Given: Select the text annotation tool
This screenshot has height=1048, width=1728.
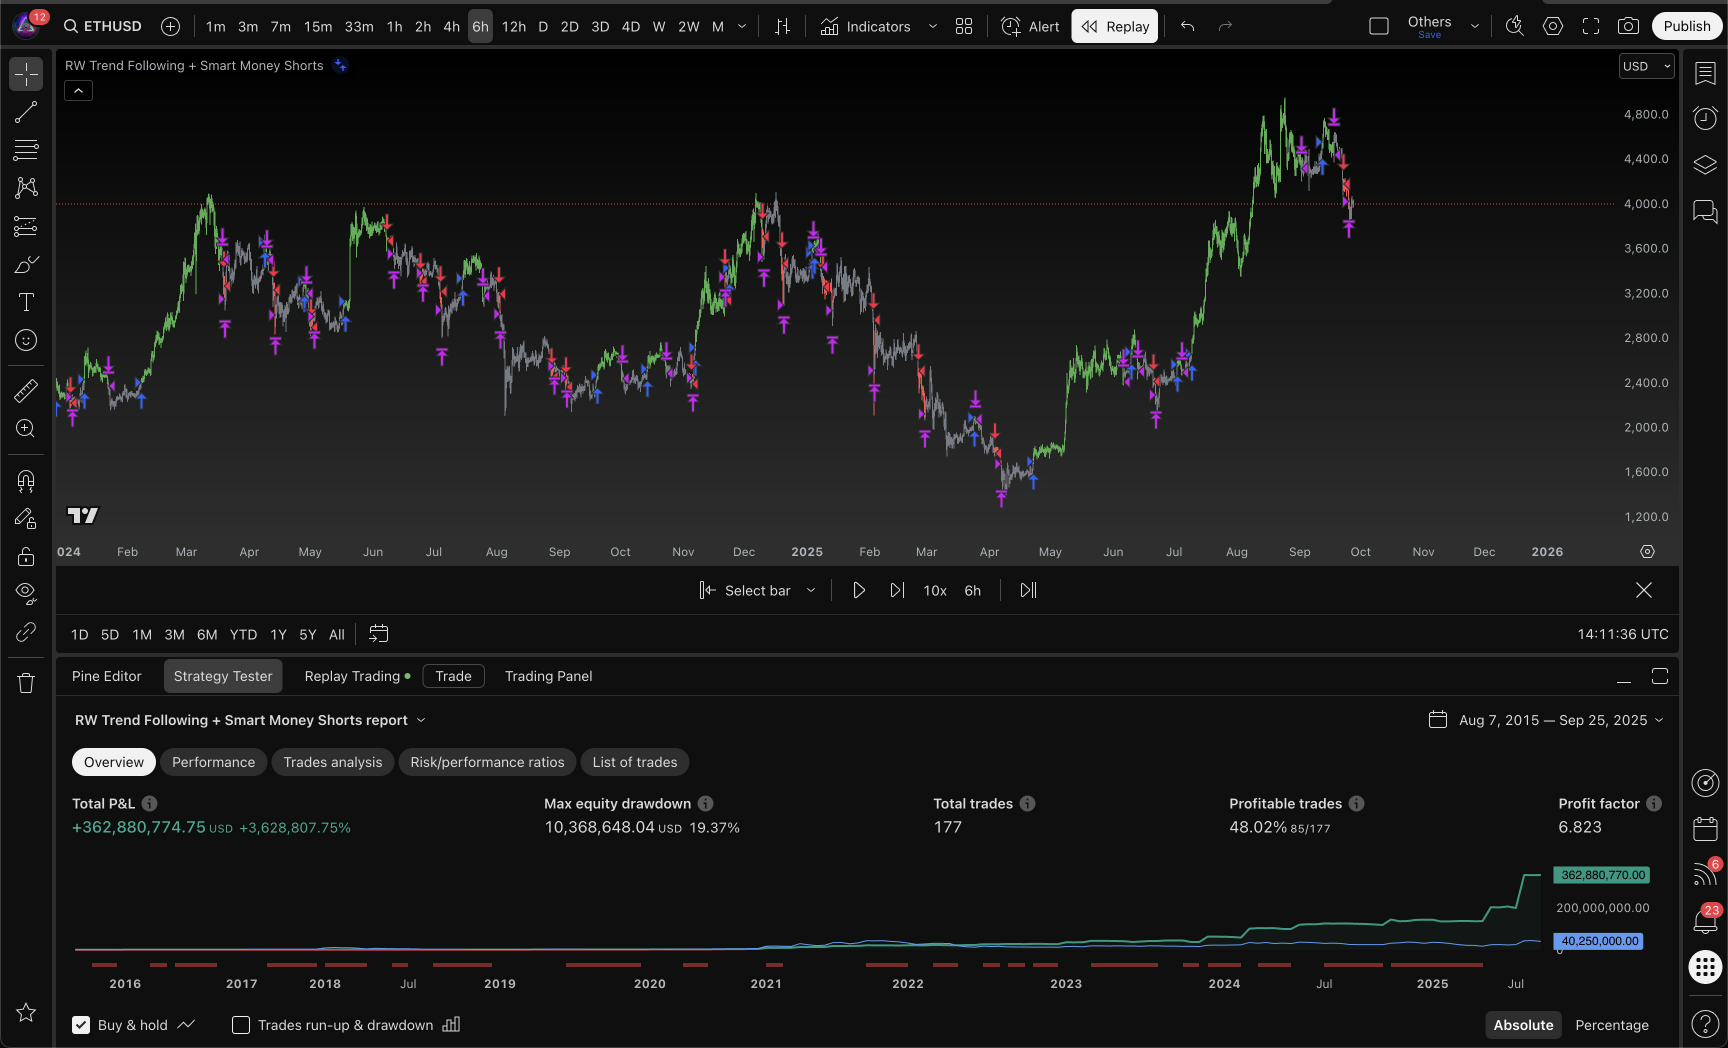Looking at the screenshot, I should (26, 302).
